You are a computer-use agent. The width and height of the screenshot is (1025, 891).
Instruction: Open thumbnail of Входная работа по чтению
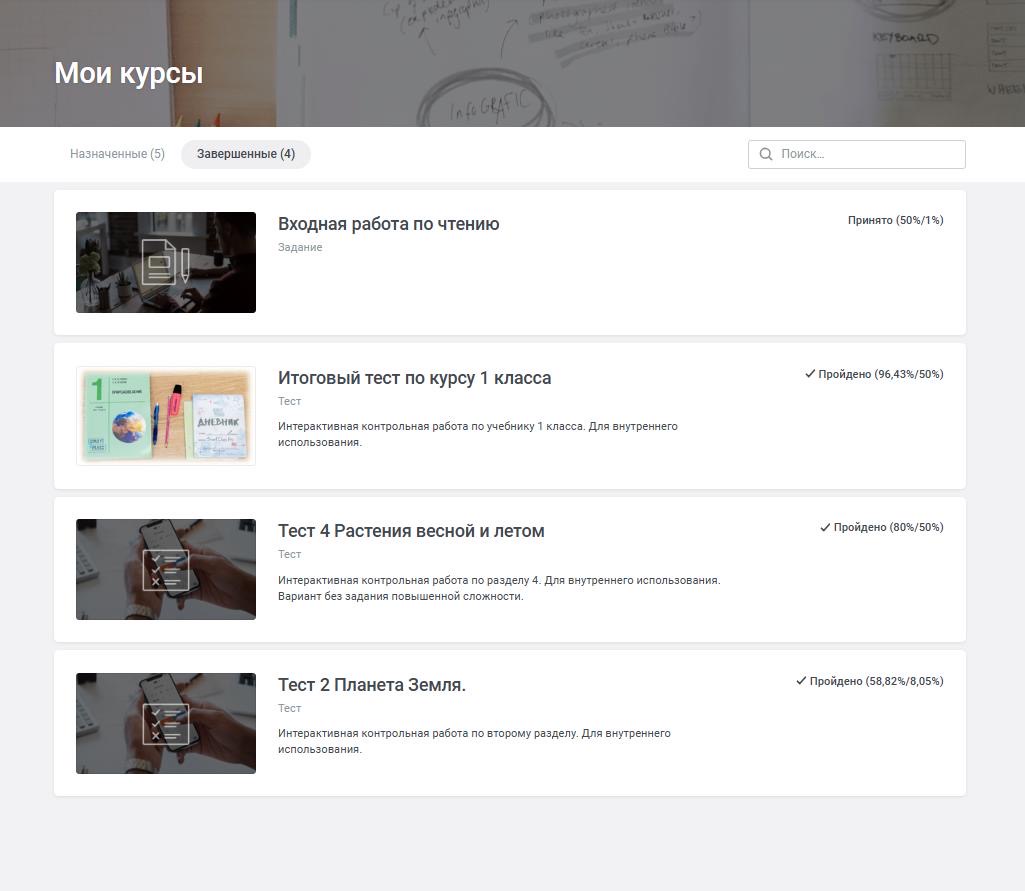166,262
